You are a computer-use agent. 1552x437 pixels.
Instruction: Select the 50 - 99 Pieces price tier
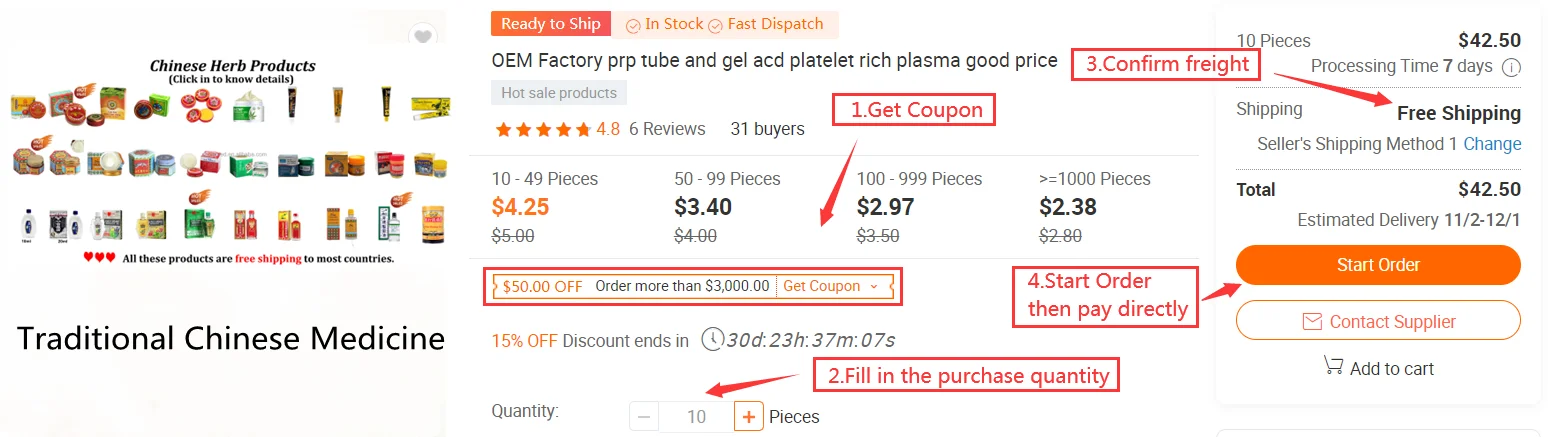(727, 207)
